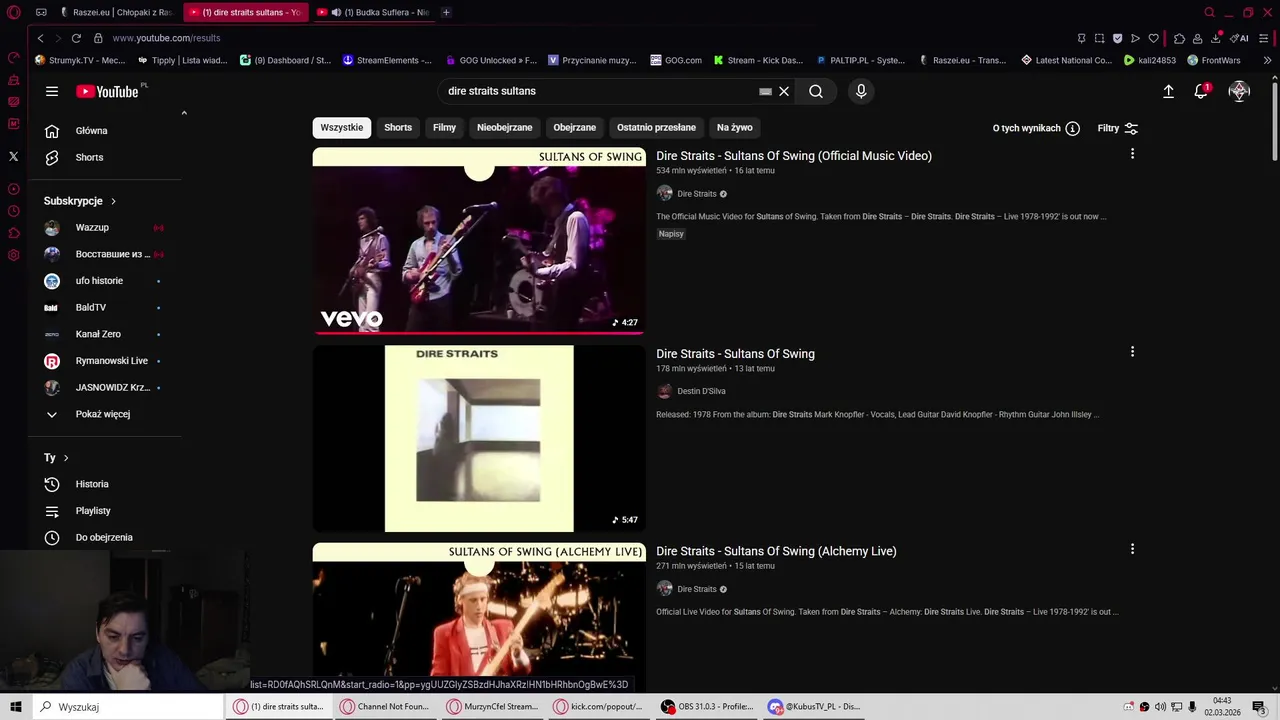The image size is (1280, 720).
Task: Open browser extensions icon
Action: pyautogui.click(x=1179, y=38)
